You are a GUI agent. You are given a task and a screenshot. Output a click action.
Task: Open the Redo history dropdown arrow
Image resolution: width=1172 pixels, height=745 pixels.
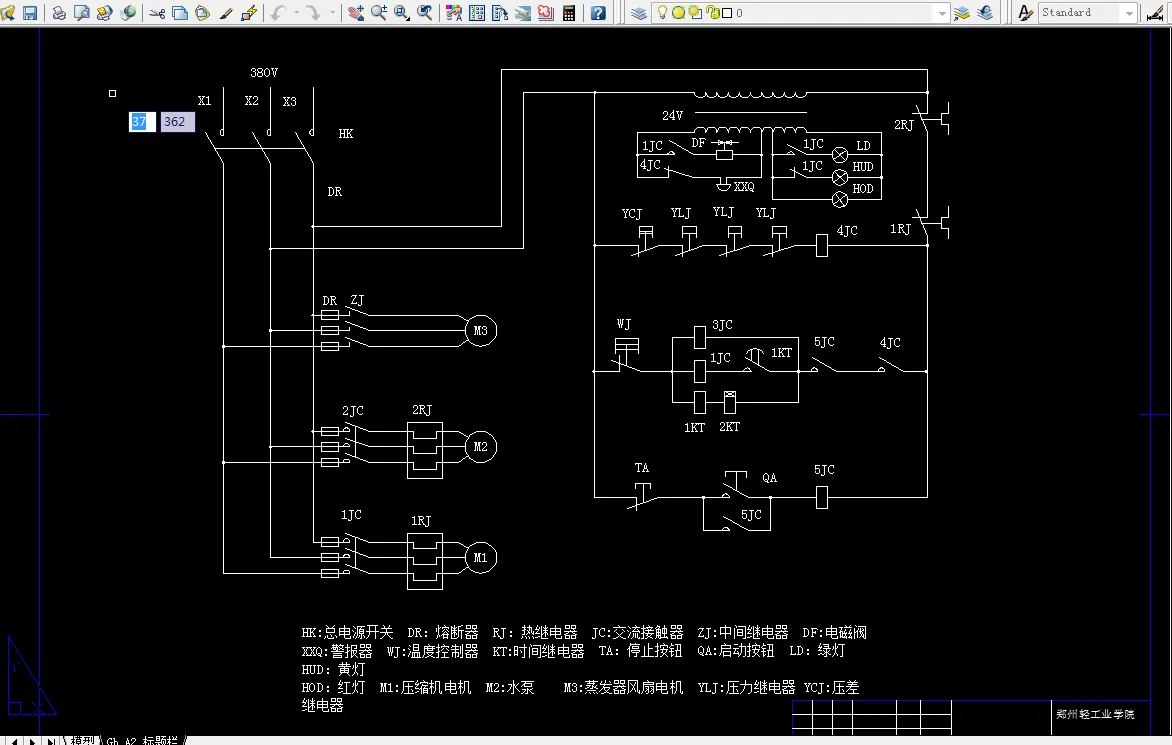[333, 12]
